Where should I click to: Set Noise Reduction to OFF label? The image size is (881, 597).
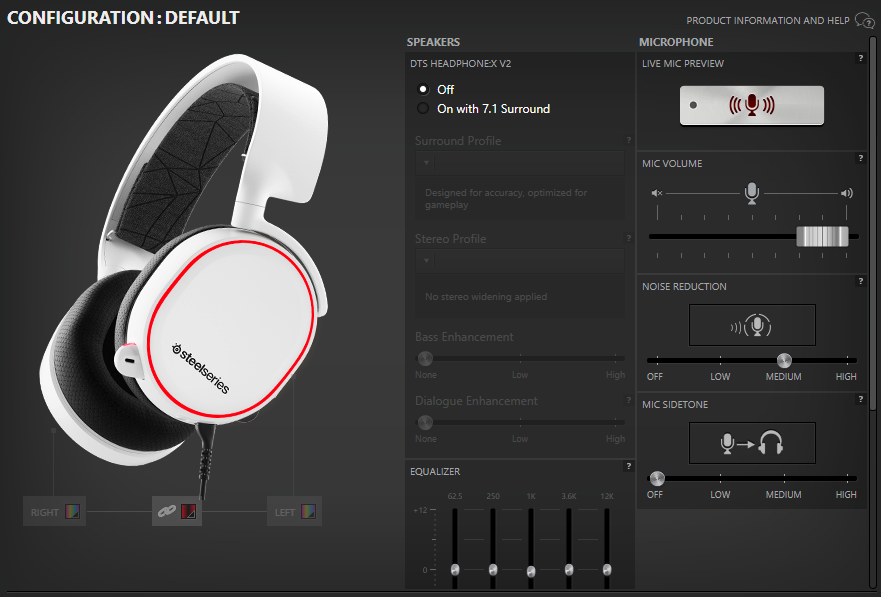tap(655, 377)
